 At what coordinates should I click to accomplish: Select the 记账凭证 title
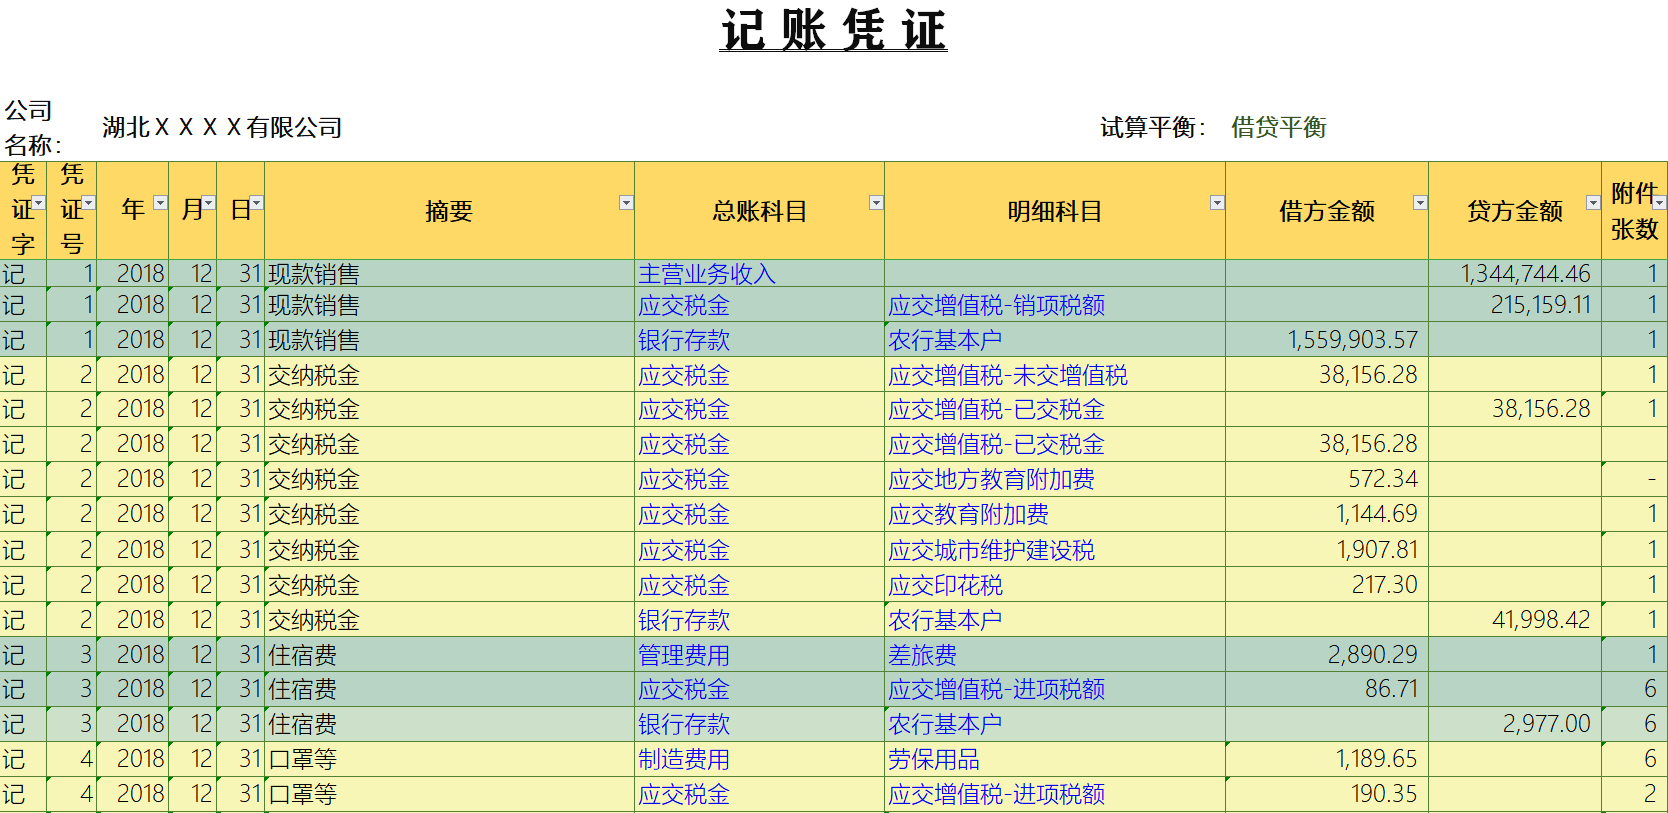click(x=833, y=29)
